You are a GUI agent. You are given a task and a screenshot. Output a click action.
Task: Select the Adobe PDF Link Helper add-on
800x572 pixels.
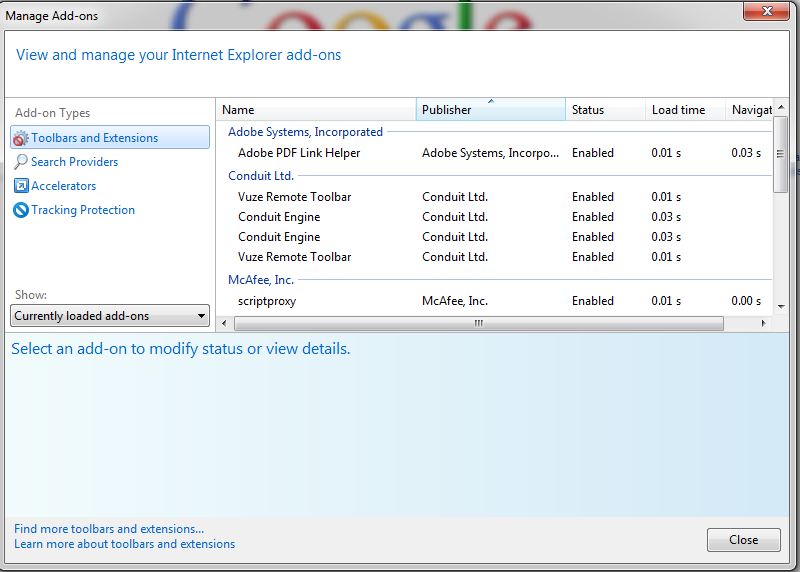click(x=494, y=153)
